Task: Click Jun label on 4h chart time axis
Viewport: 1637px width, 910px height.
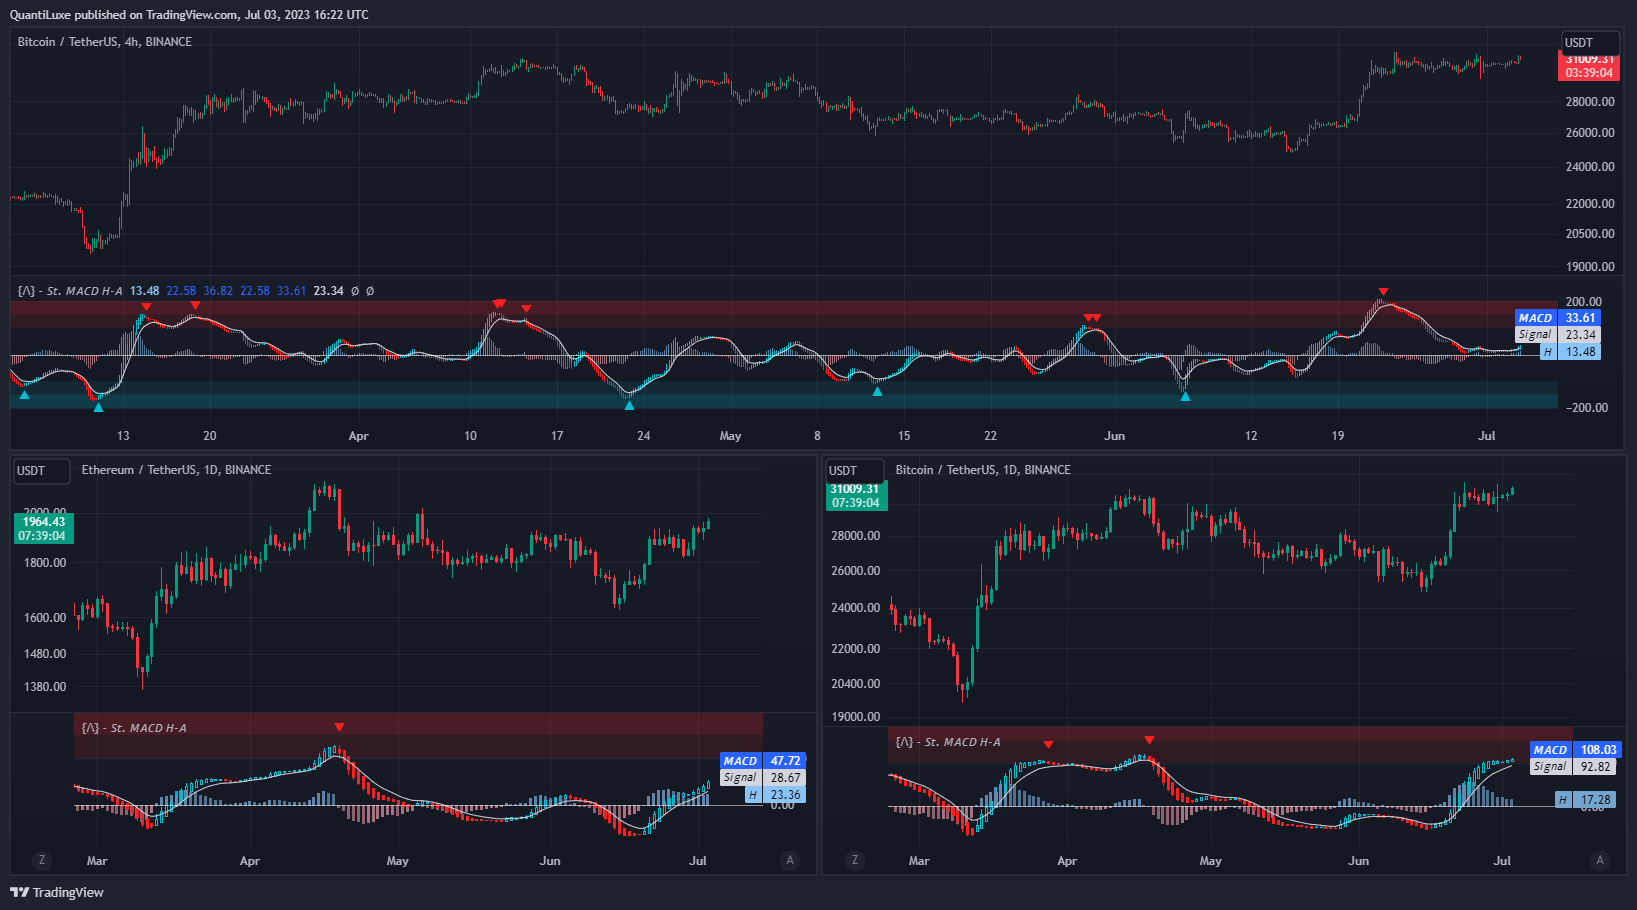Action: click(1114, 436)
